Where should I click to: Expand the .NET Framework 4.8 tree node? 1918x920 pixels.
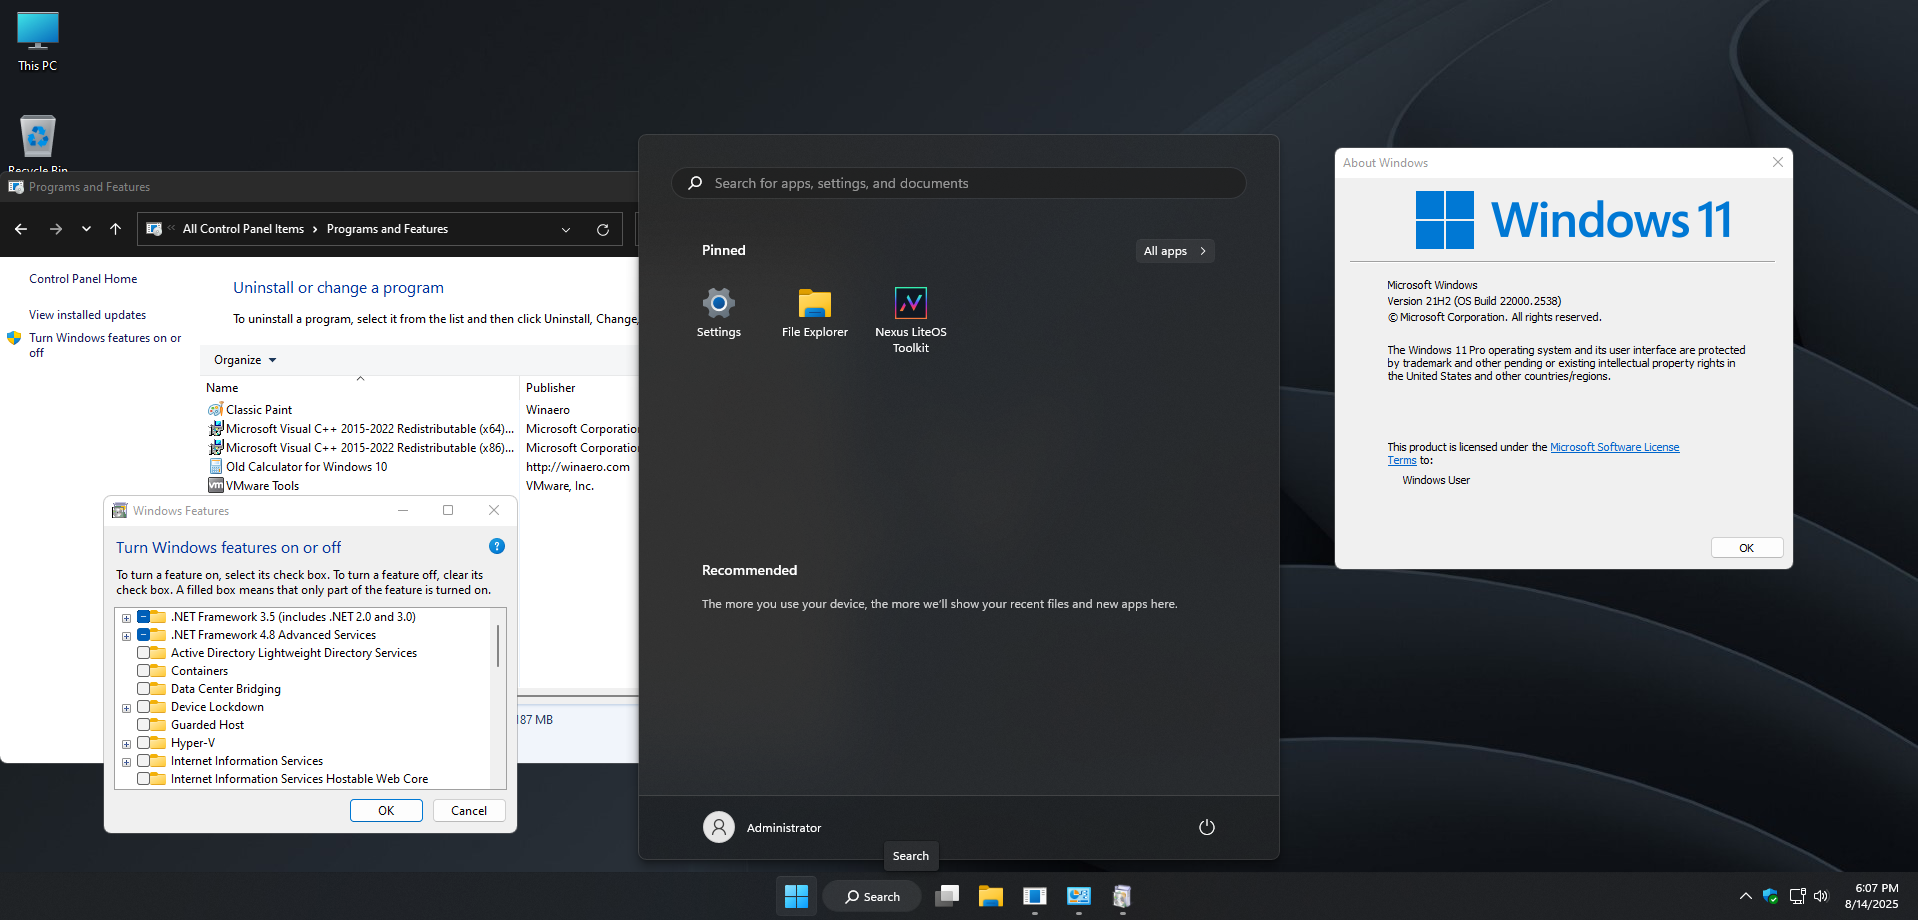click(126, 636)
